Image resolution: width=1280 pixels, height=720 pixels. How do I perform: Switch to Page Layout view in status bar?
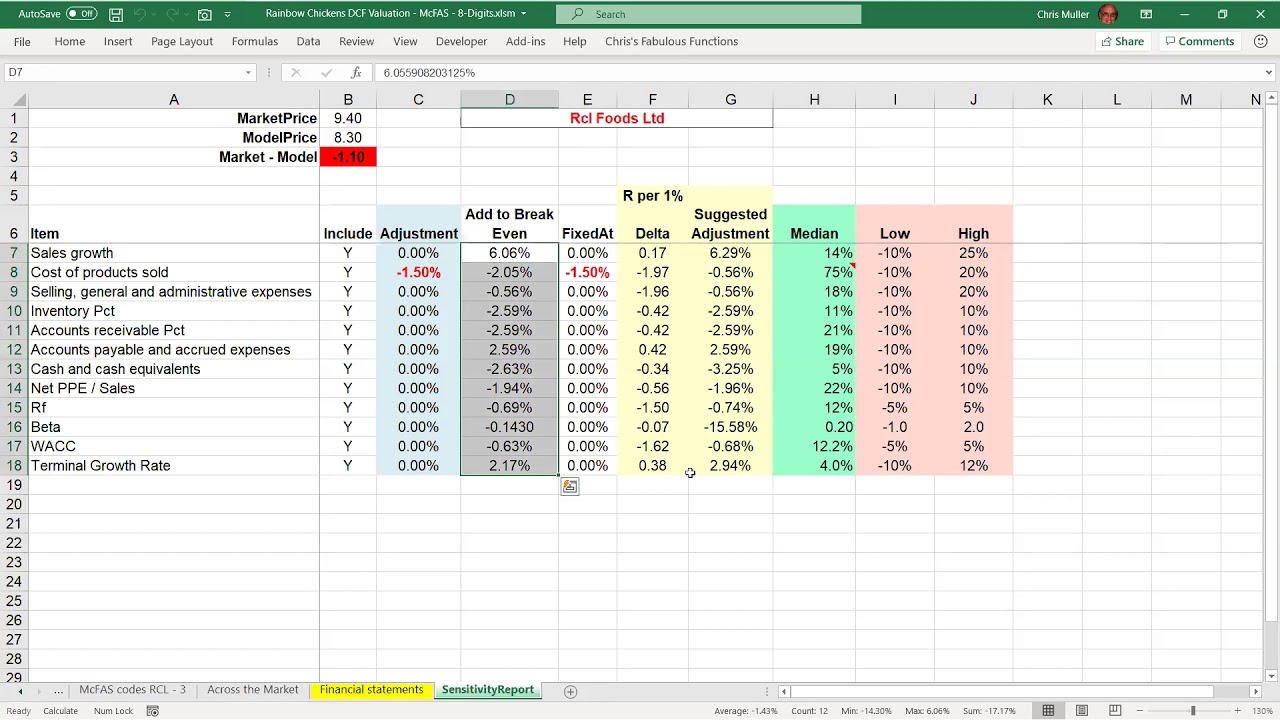click(1082, 710)
